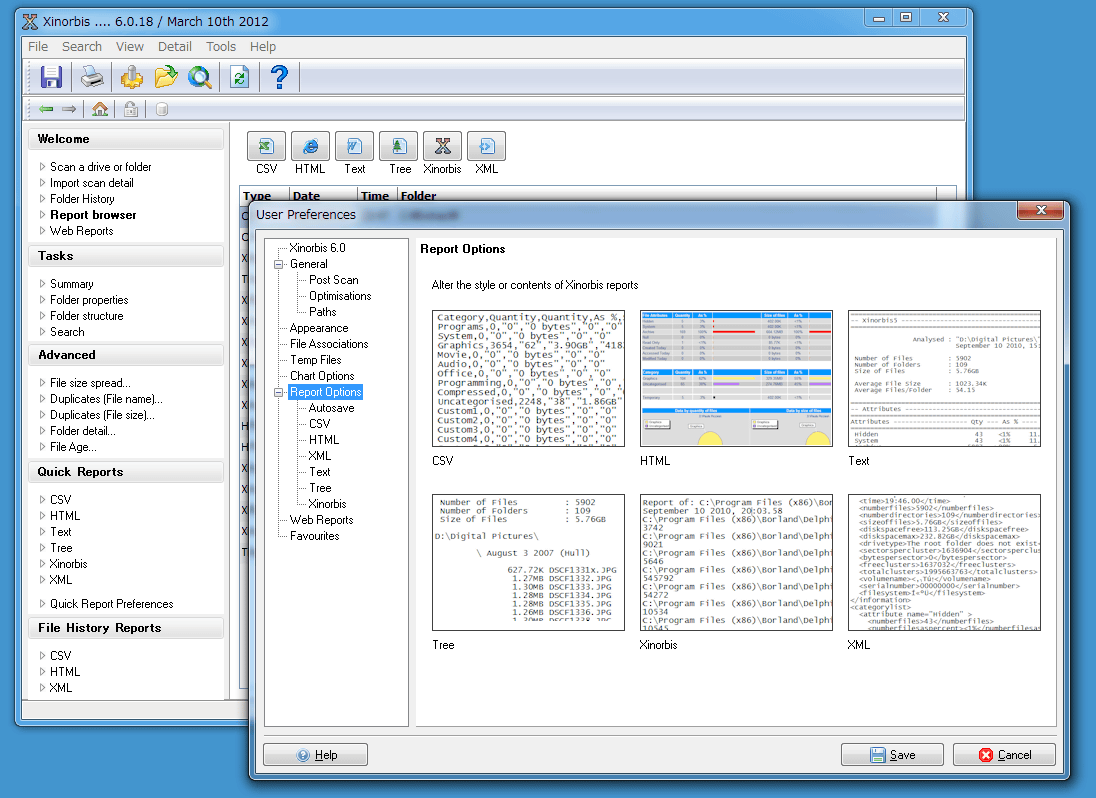
Task: Open the XML report preview thumbnail
Action: pos(944,563)
